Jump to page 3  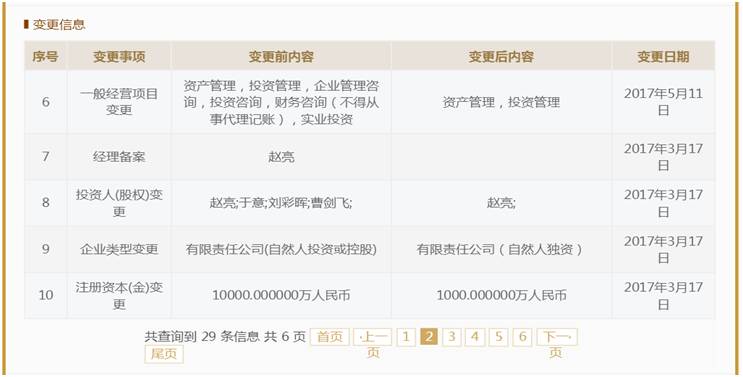coord(452,337)
